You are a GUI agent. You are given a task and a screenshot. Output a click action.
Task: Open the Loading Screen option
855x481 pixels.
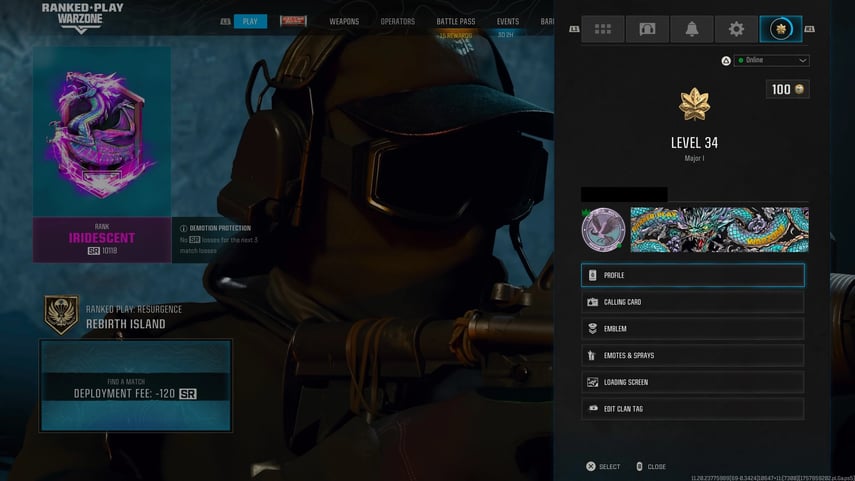point(693,382)
